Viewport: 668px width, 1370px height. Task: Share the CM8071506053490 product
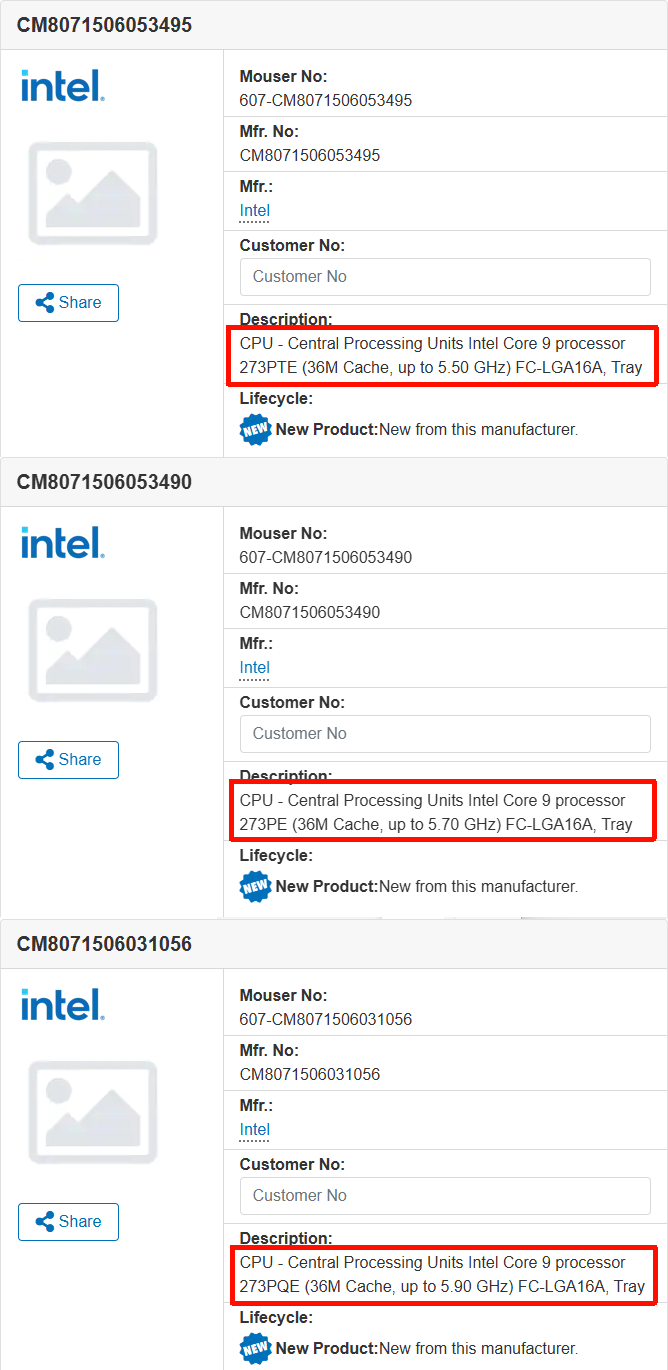click(68, 760)
